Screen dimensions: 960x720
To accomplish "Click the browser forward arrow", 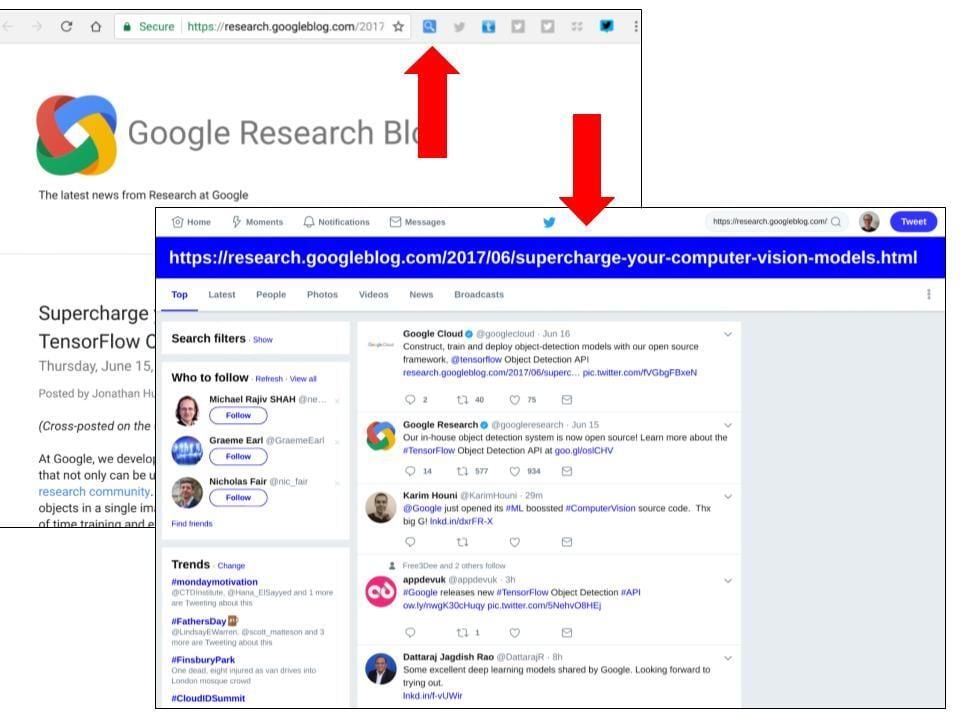I will point(37,26).
